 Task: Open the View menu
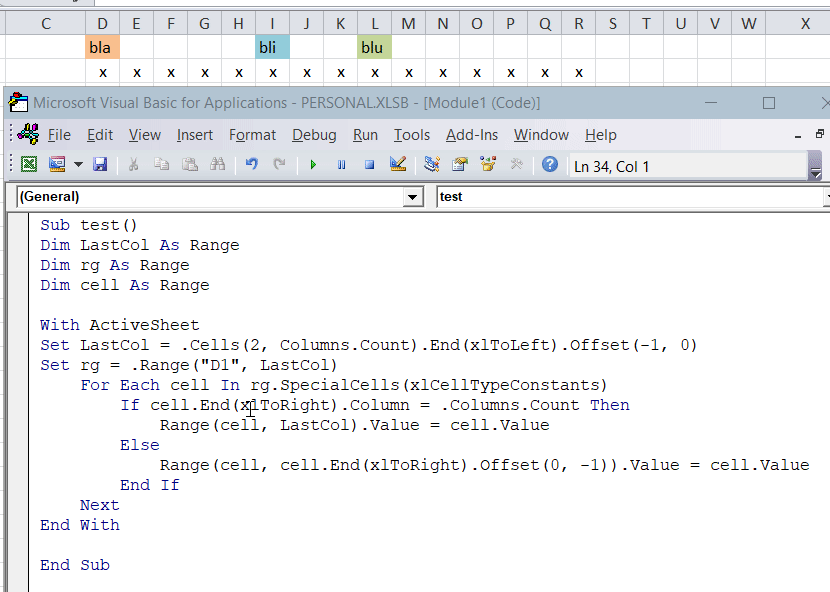pos(145,135)
